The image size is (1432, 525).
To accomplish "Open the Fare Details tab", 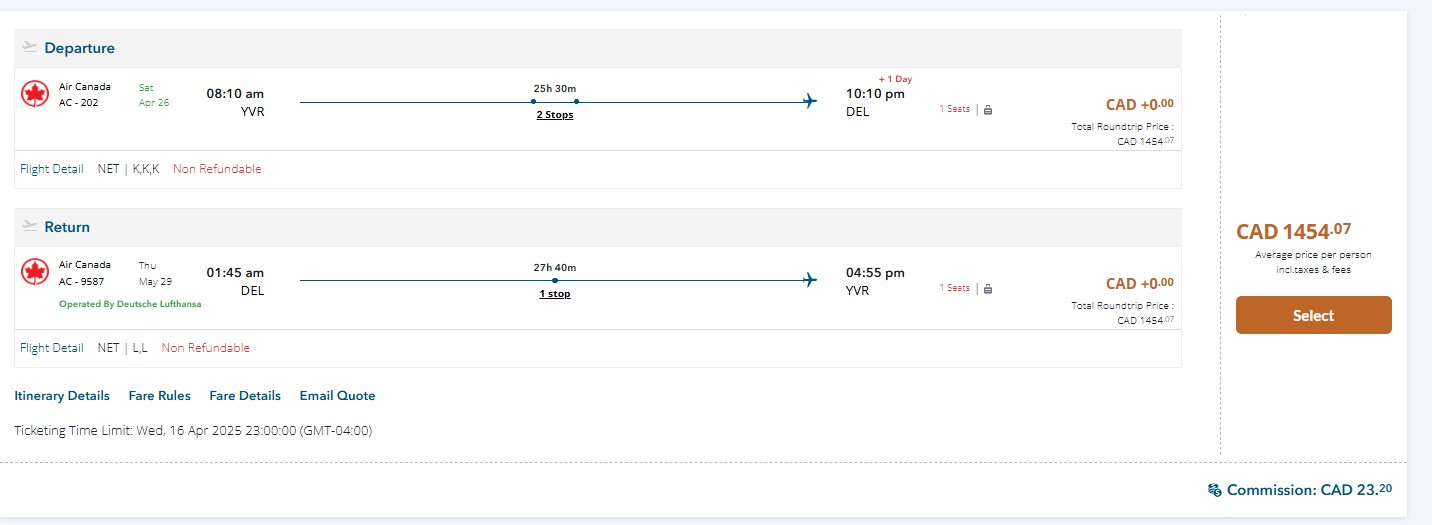I will point(245,396).
